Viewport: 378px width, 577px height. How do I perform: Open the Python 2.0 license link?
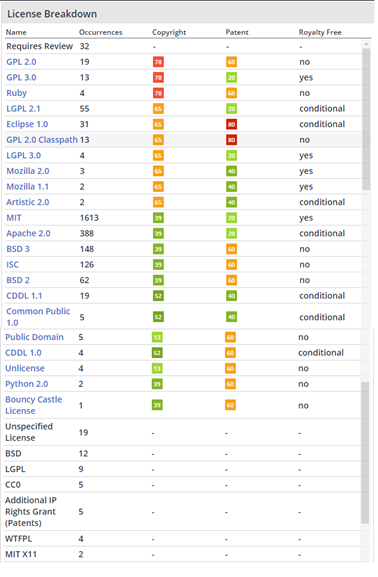tap(27, 384)
